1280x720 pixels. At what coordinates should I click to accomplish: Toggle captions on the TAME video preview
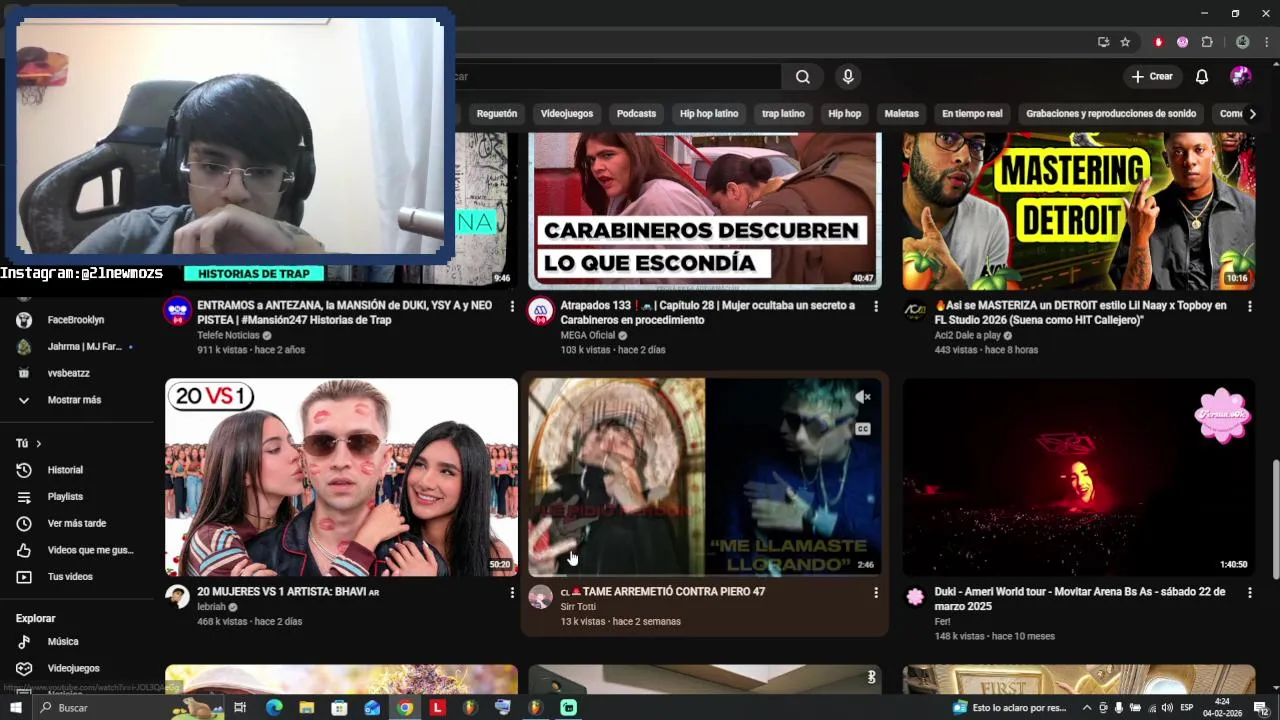(x=863, y=429)
